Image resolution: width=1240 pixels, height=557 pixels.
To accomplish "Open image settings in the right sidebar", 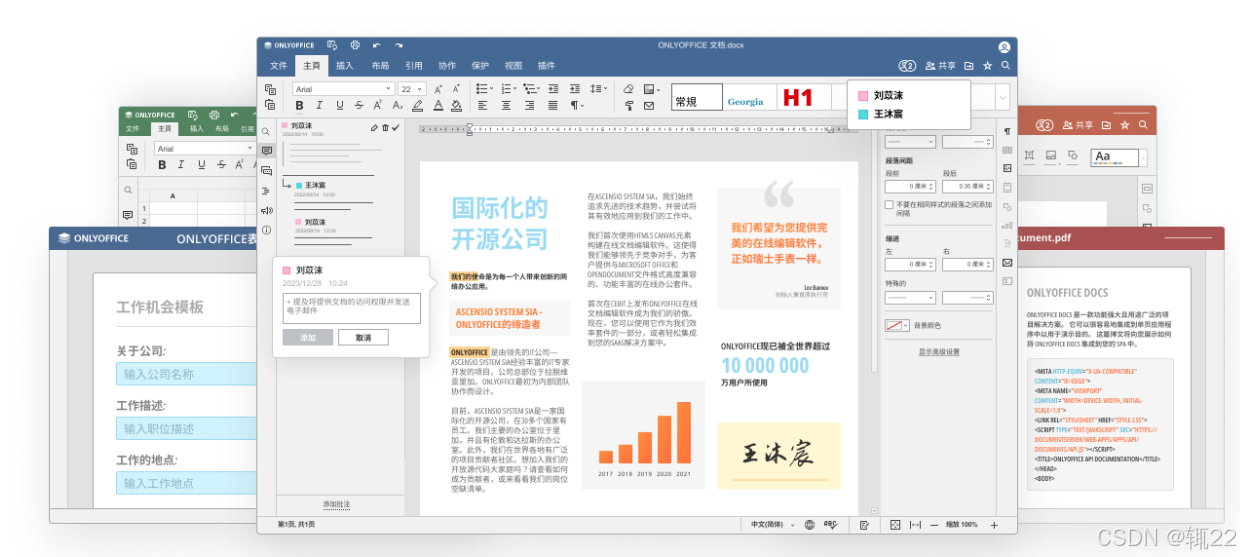I will tap(1007, 168).
